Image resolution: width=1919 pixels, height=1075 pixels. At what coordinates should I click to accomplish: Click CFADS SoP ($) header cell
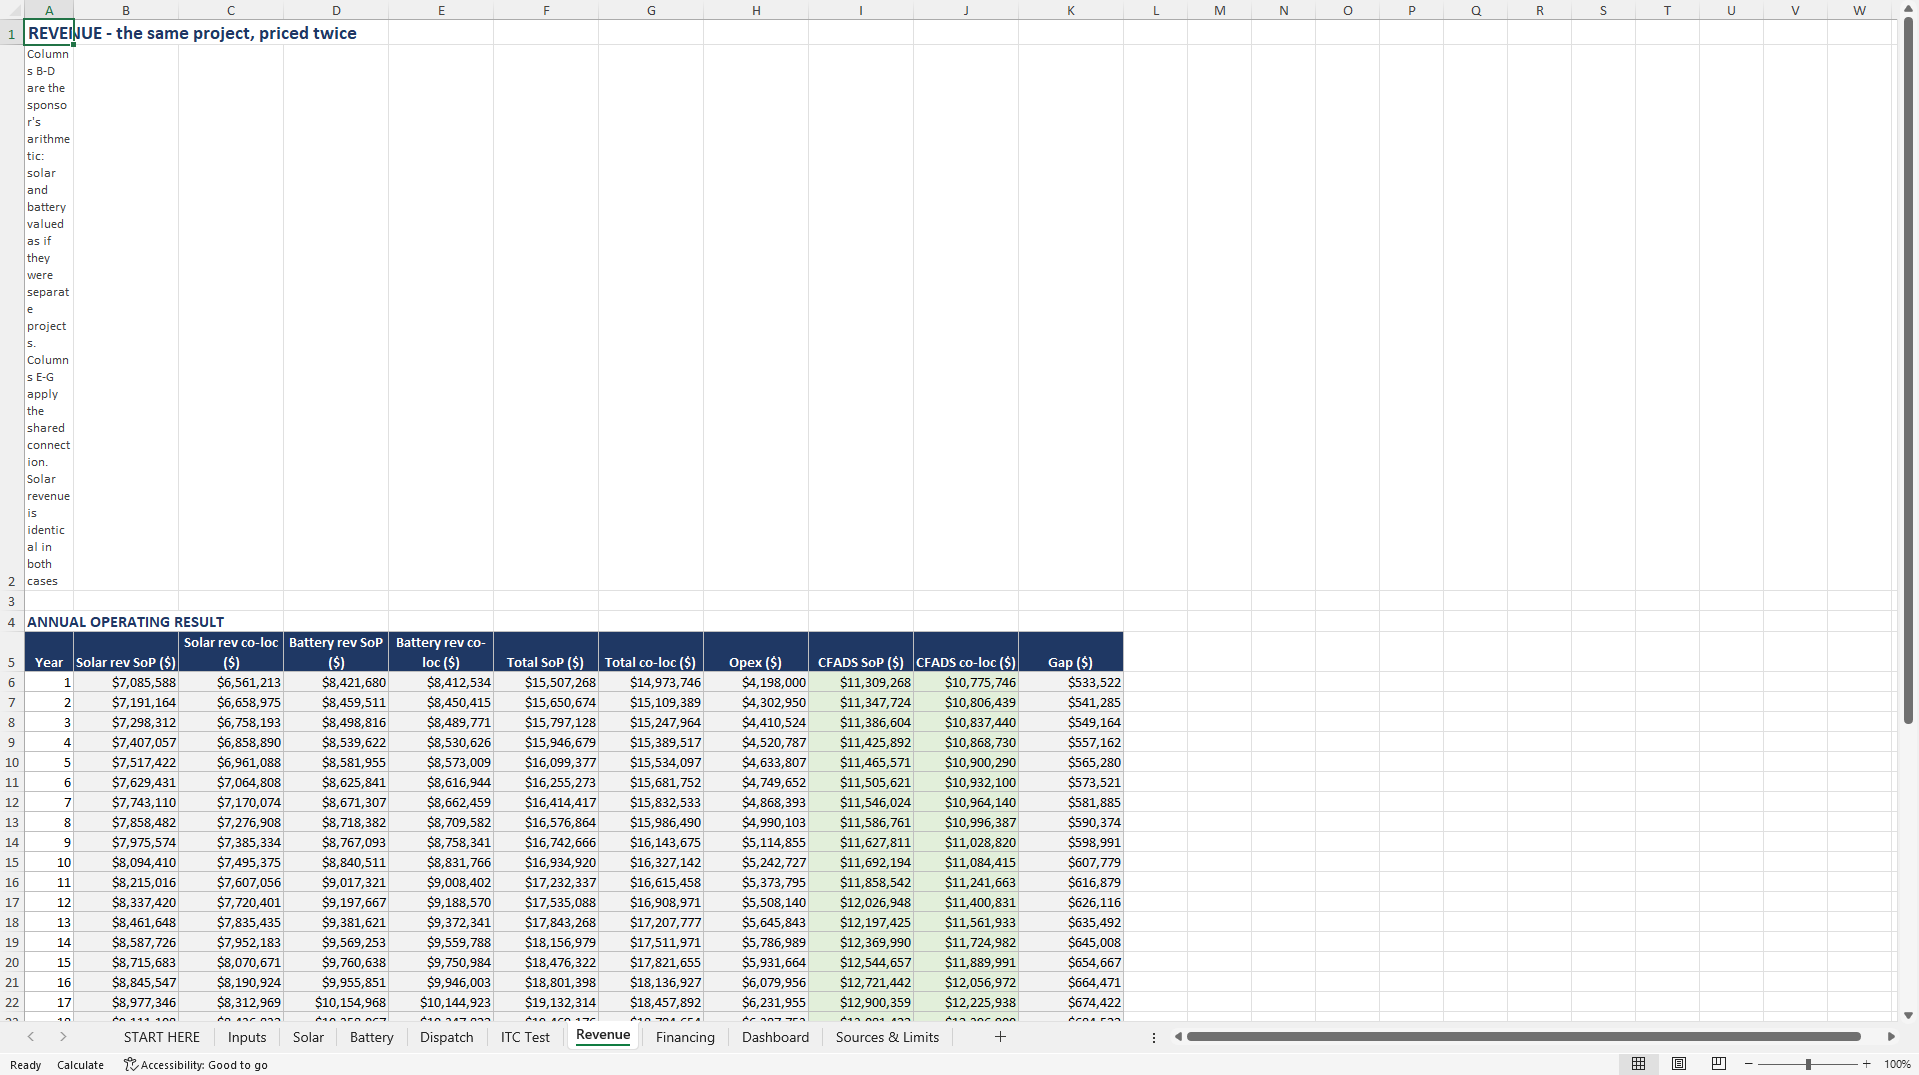point(861,652)
